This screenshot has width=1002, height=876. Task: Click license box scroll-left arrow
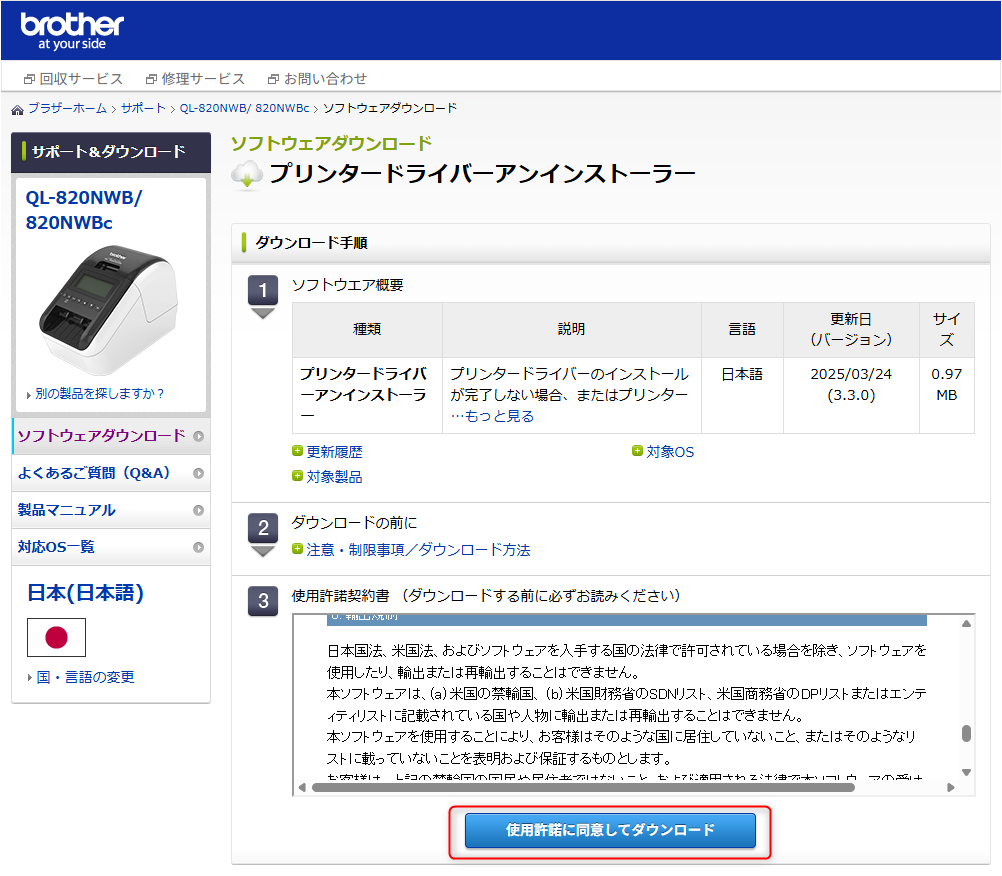click(302, 788)
